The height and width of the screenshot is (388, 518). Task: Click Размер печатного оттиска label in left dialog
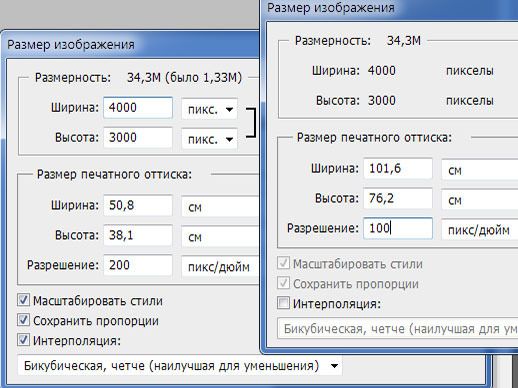point(114,174)
